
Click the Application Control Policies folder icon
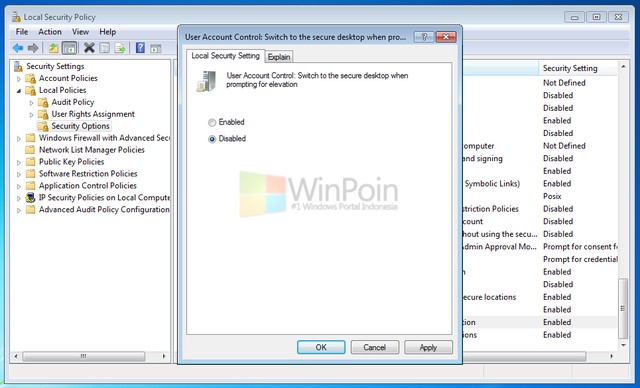tap(30, 186)
